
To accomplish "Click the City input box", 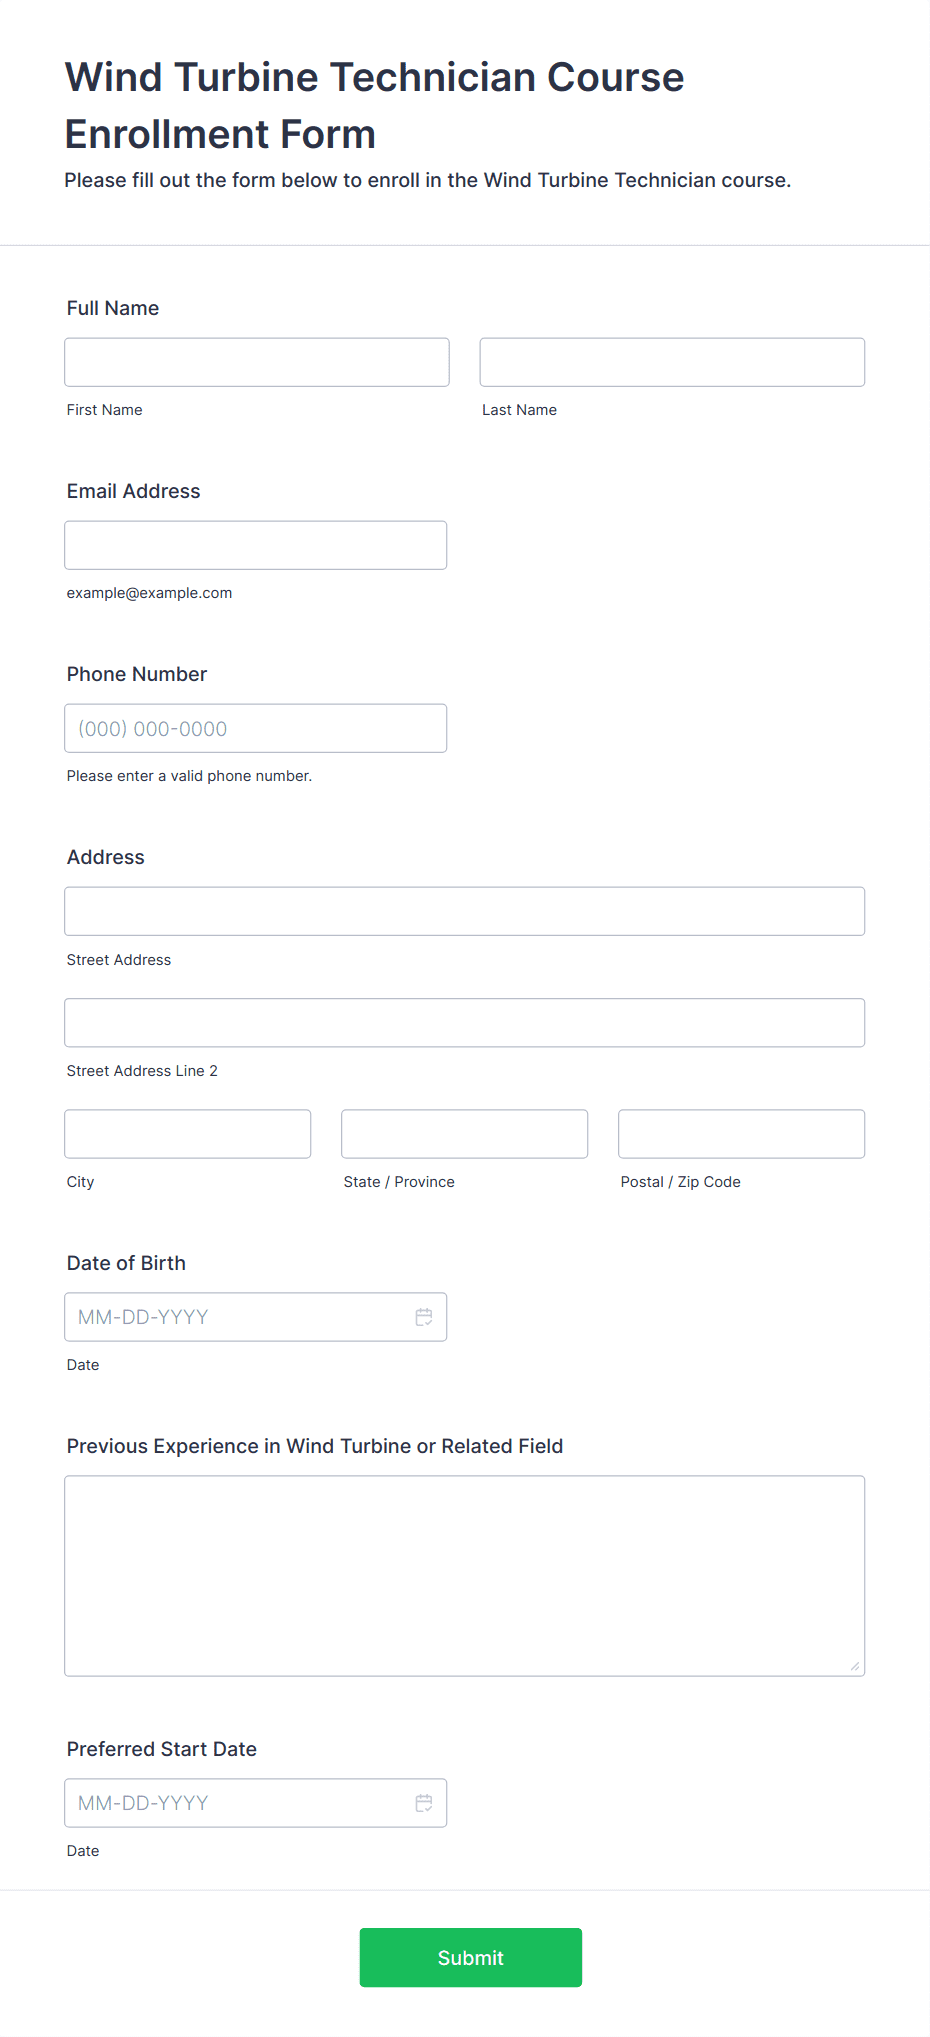I will click(x=188, y=1134).
